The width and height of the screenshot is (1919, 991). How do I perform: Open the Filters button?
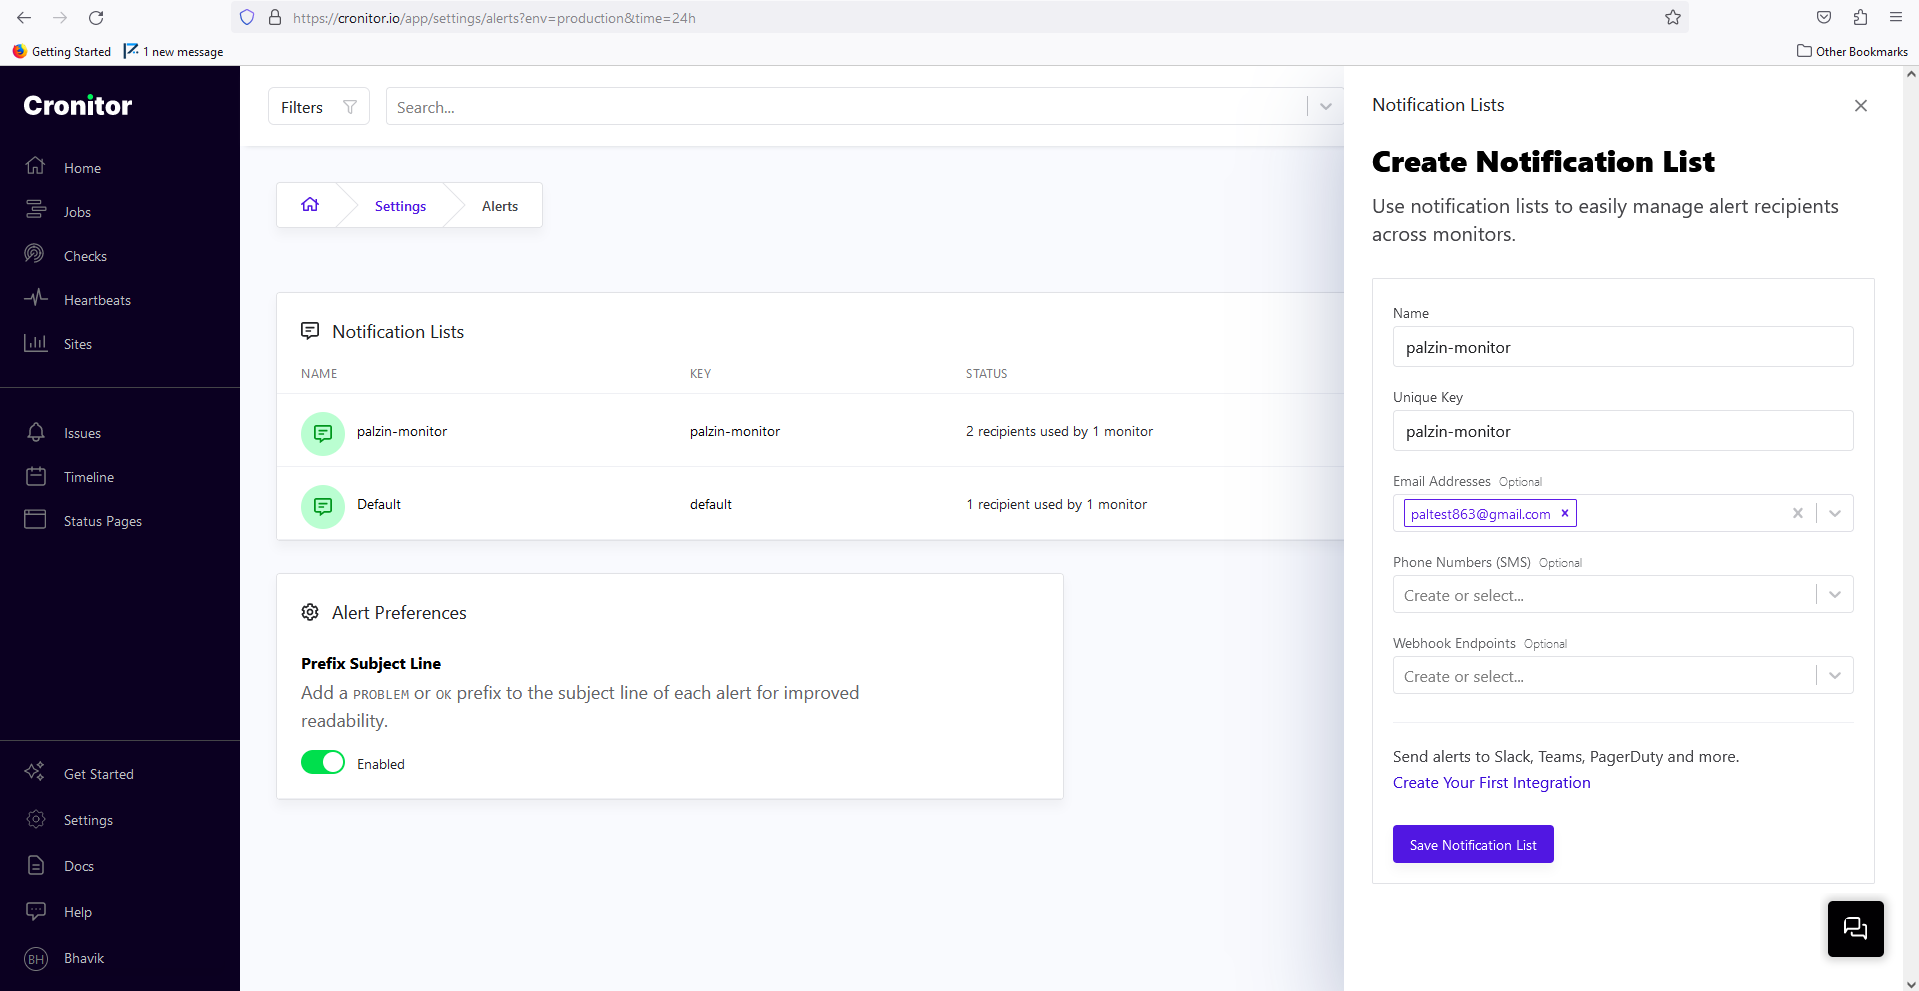point(319,107)
